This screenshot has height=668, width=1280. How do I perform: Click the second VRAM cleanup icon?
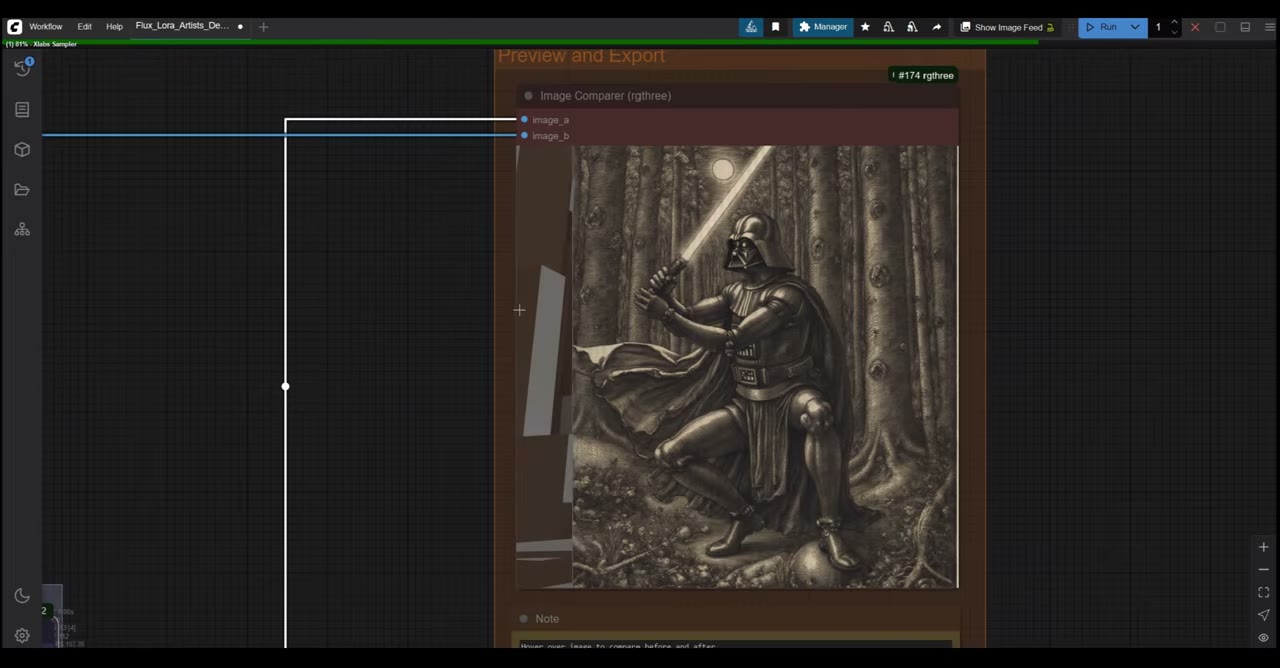tap(912, 27)
